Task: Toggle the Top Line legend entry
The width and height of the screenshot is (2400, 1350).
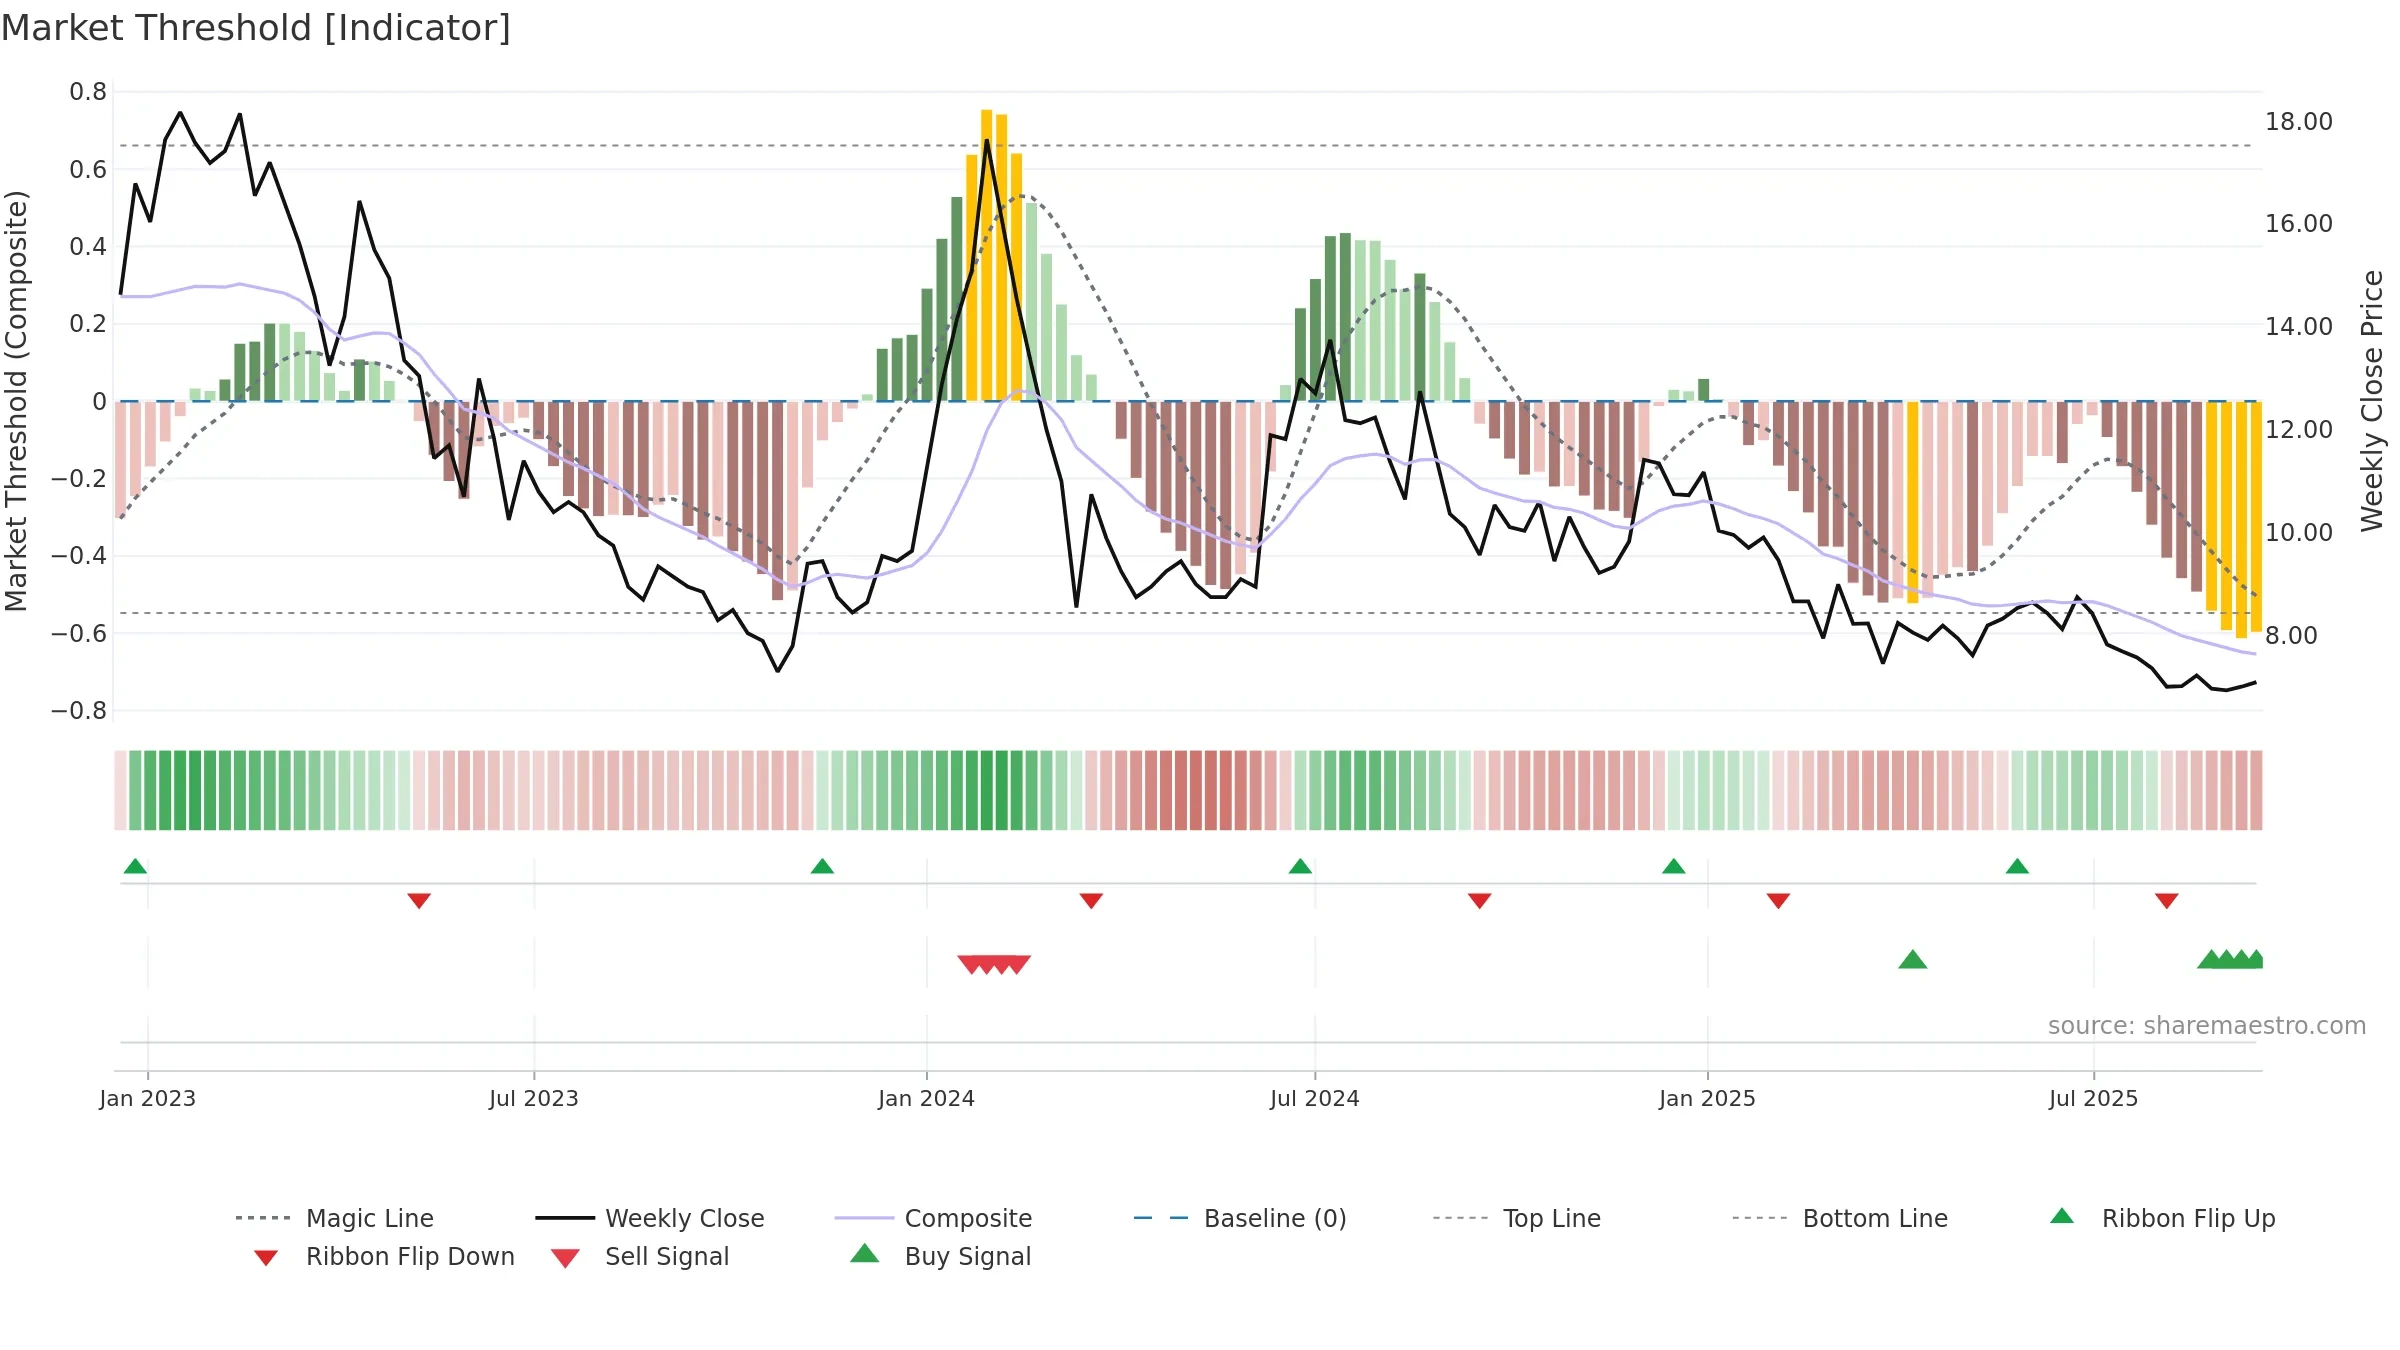Action: (1516, 1218)
